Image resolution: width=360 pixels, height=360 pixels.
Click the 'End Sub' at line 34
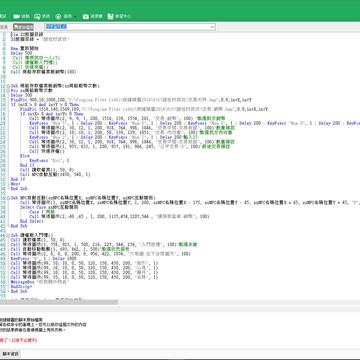(19, 188)
